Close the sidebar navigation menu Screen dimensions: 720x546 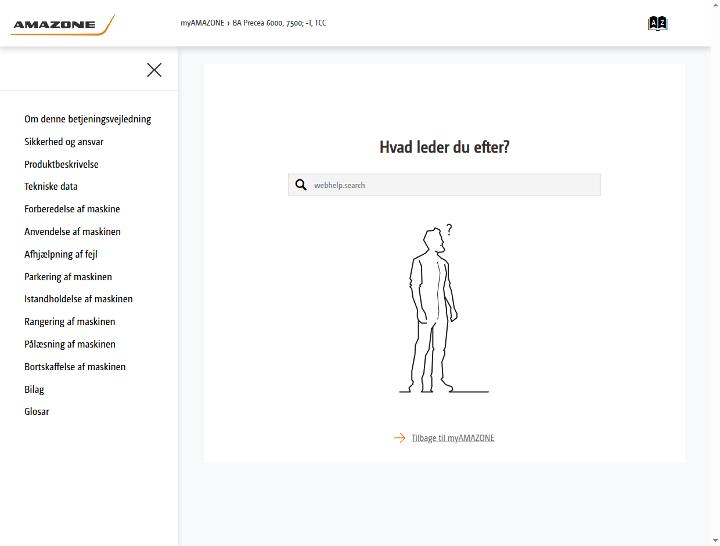(154, 70)
